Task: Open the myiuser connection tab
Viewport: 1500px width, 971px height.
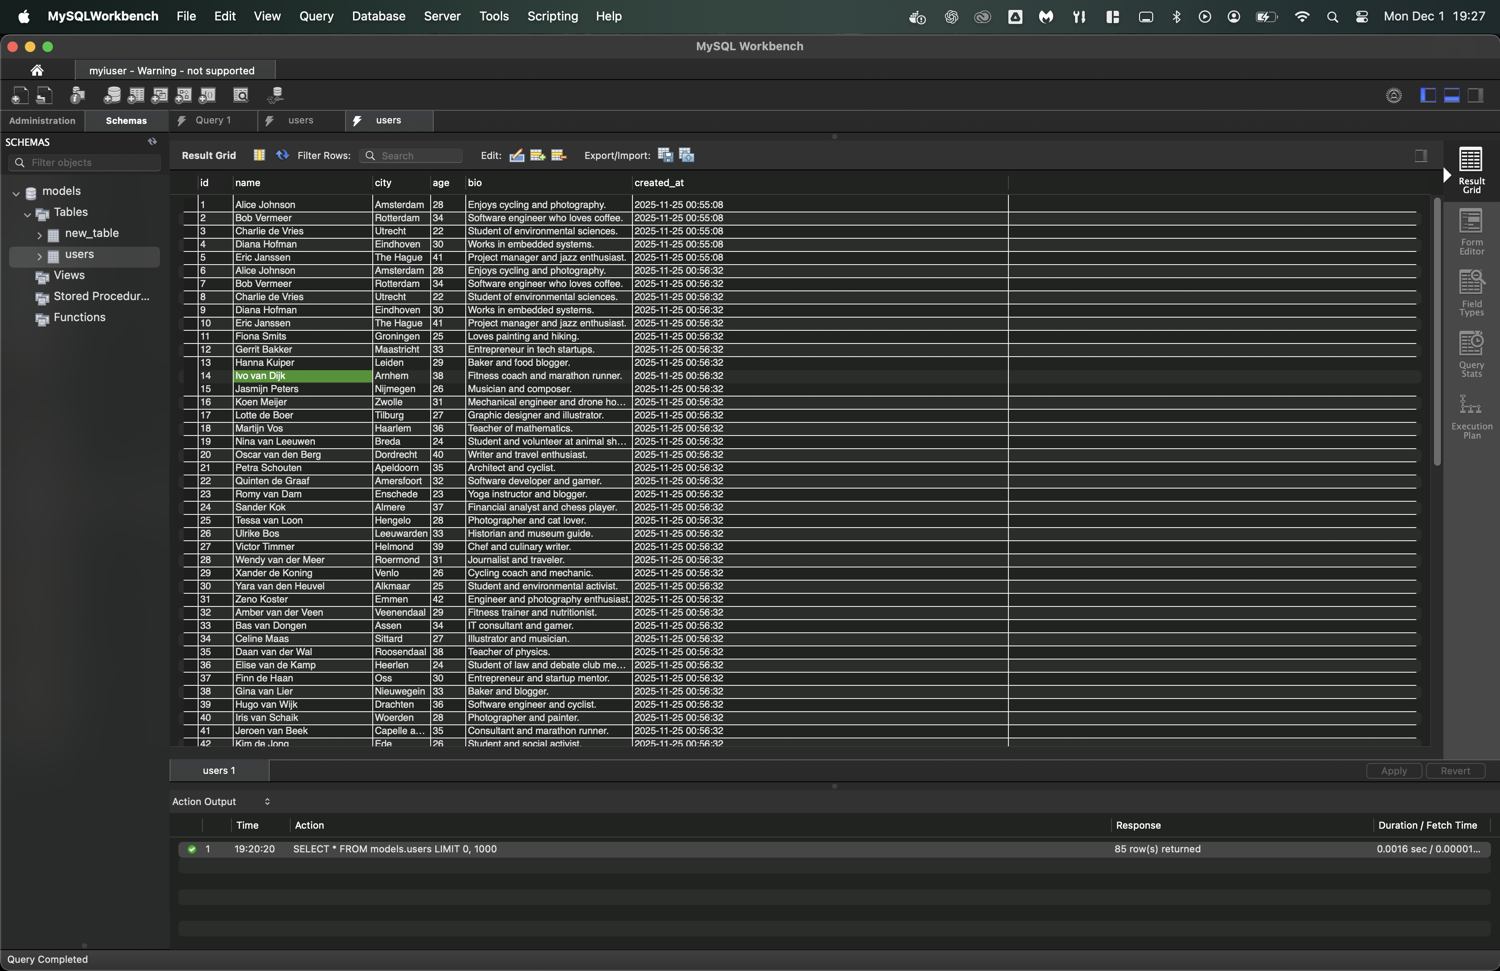Action: [172, 70]
